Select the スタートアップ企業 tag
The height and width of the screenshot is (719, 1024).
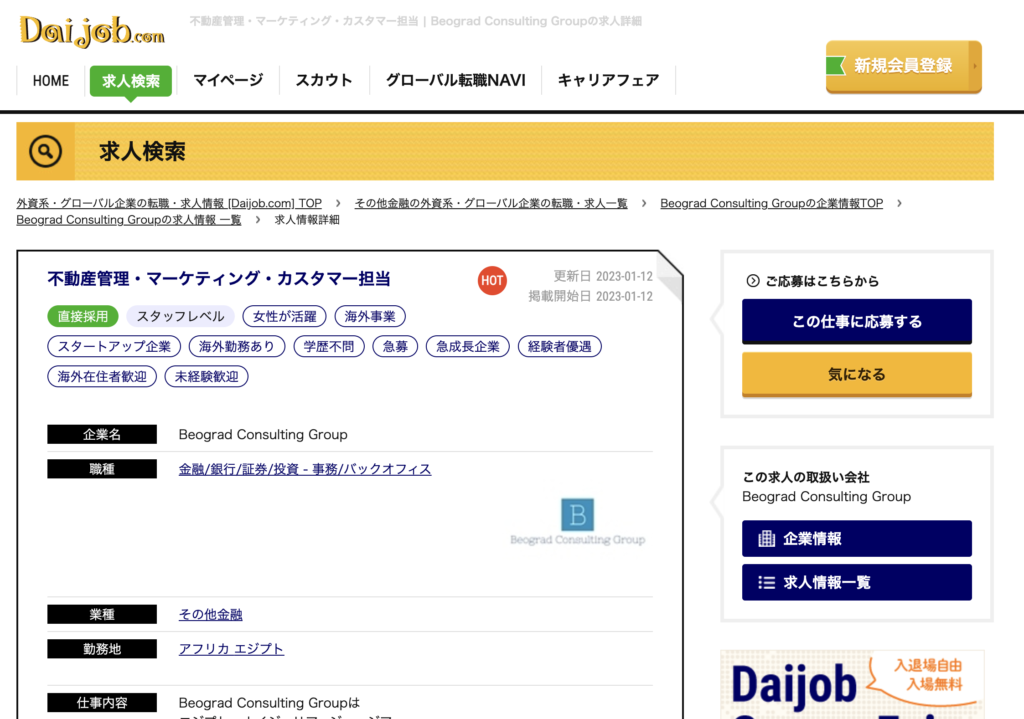[x=114, y=346]
